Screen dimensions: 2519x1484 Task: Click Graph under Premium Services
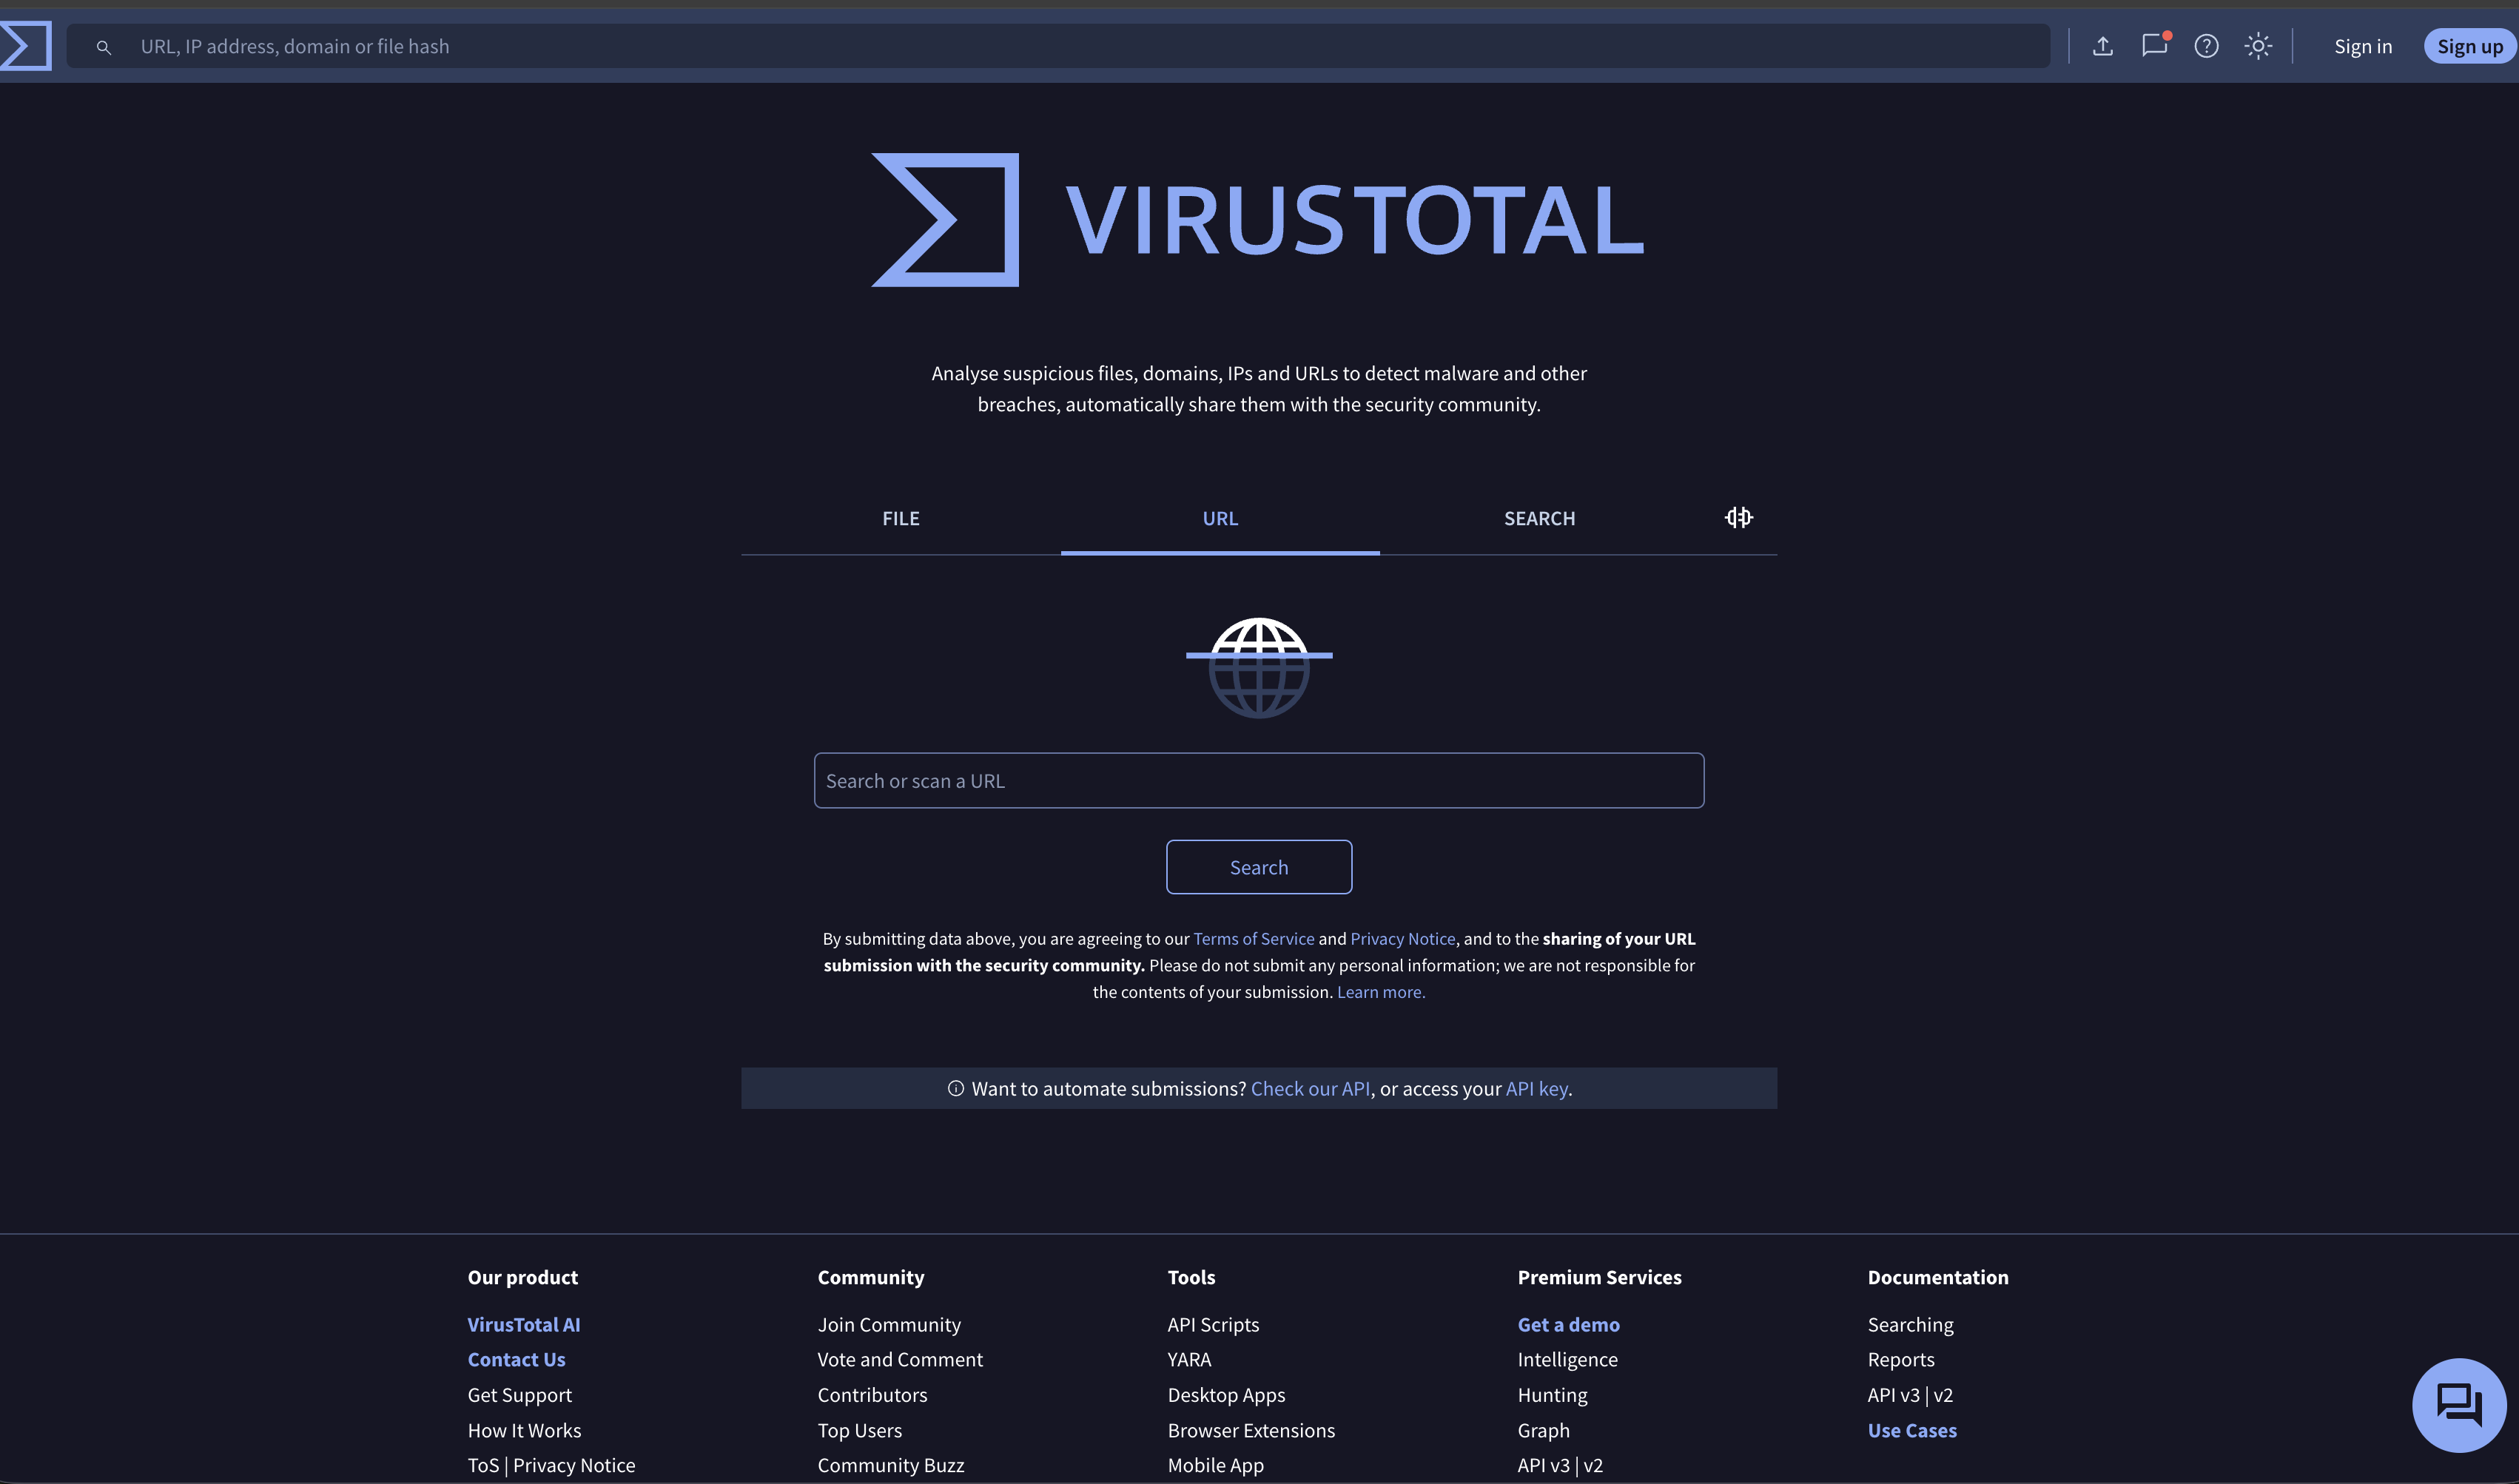1543,1430
